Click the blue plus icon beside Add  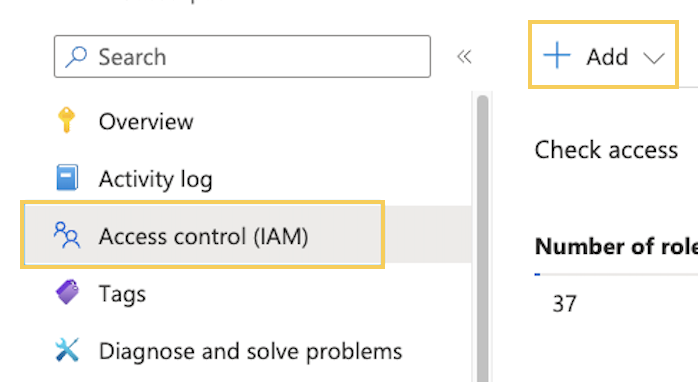click(x=556, y=56)
